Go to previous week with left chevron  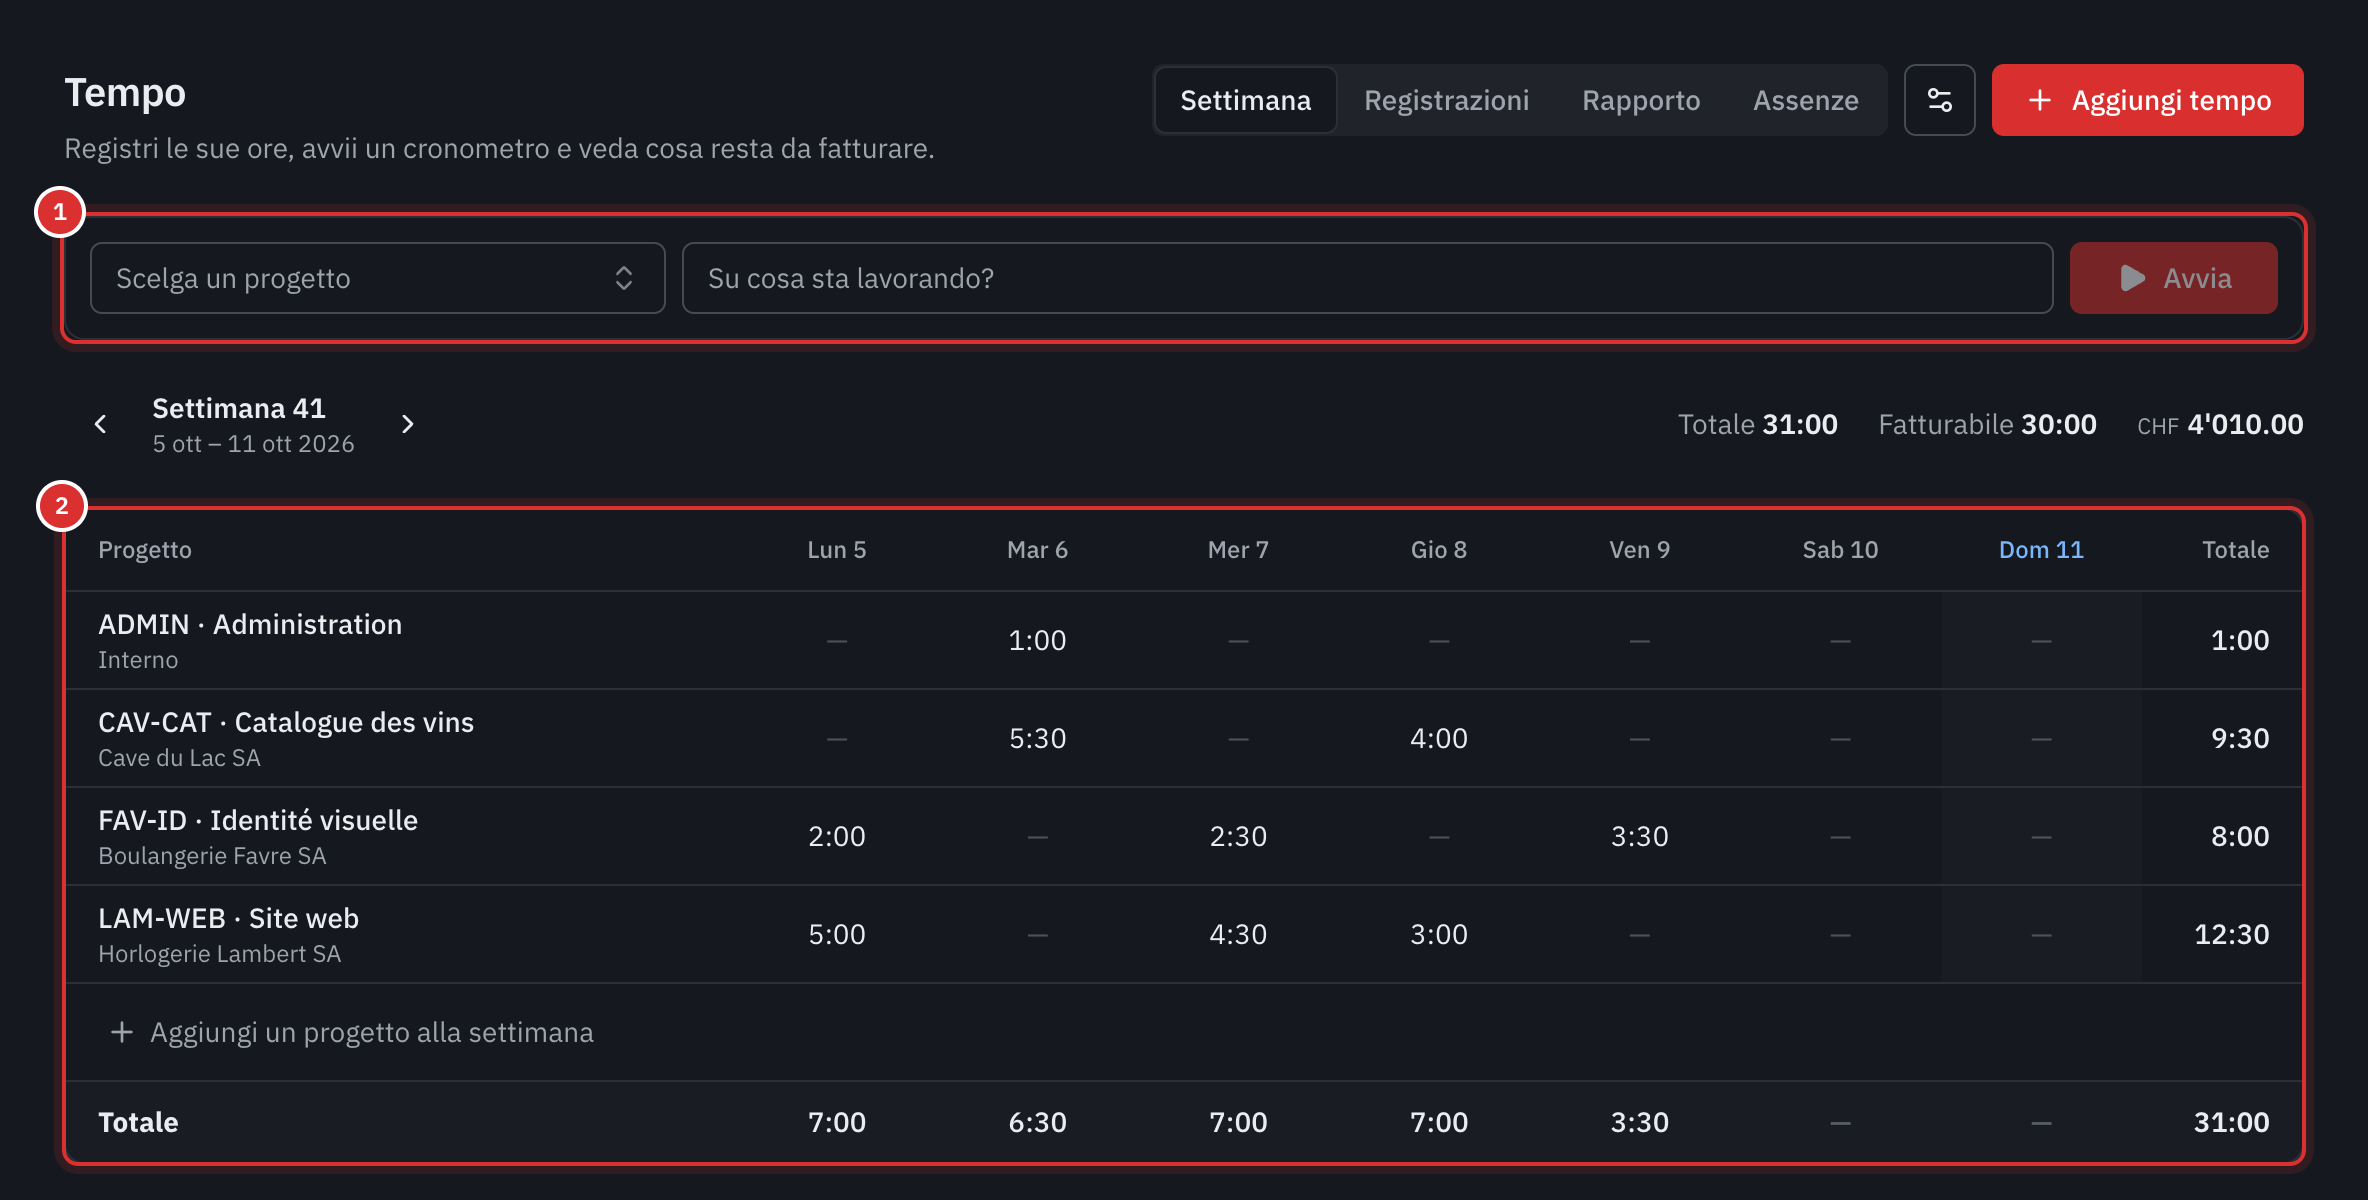coord(100,424)
